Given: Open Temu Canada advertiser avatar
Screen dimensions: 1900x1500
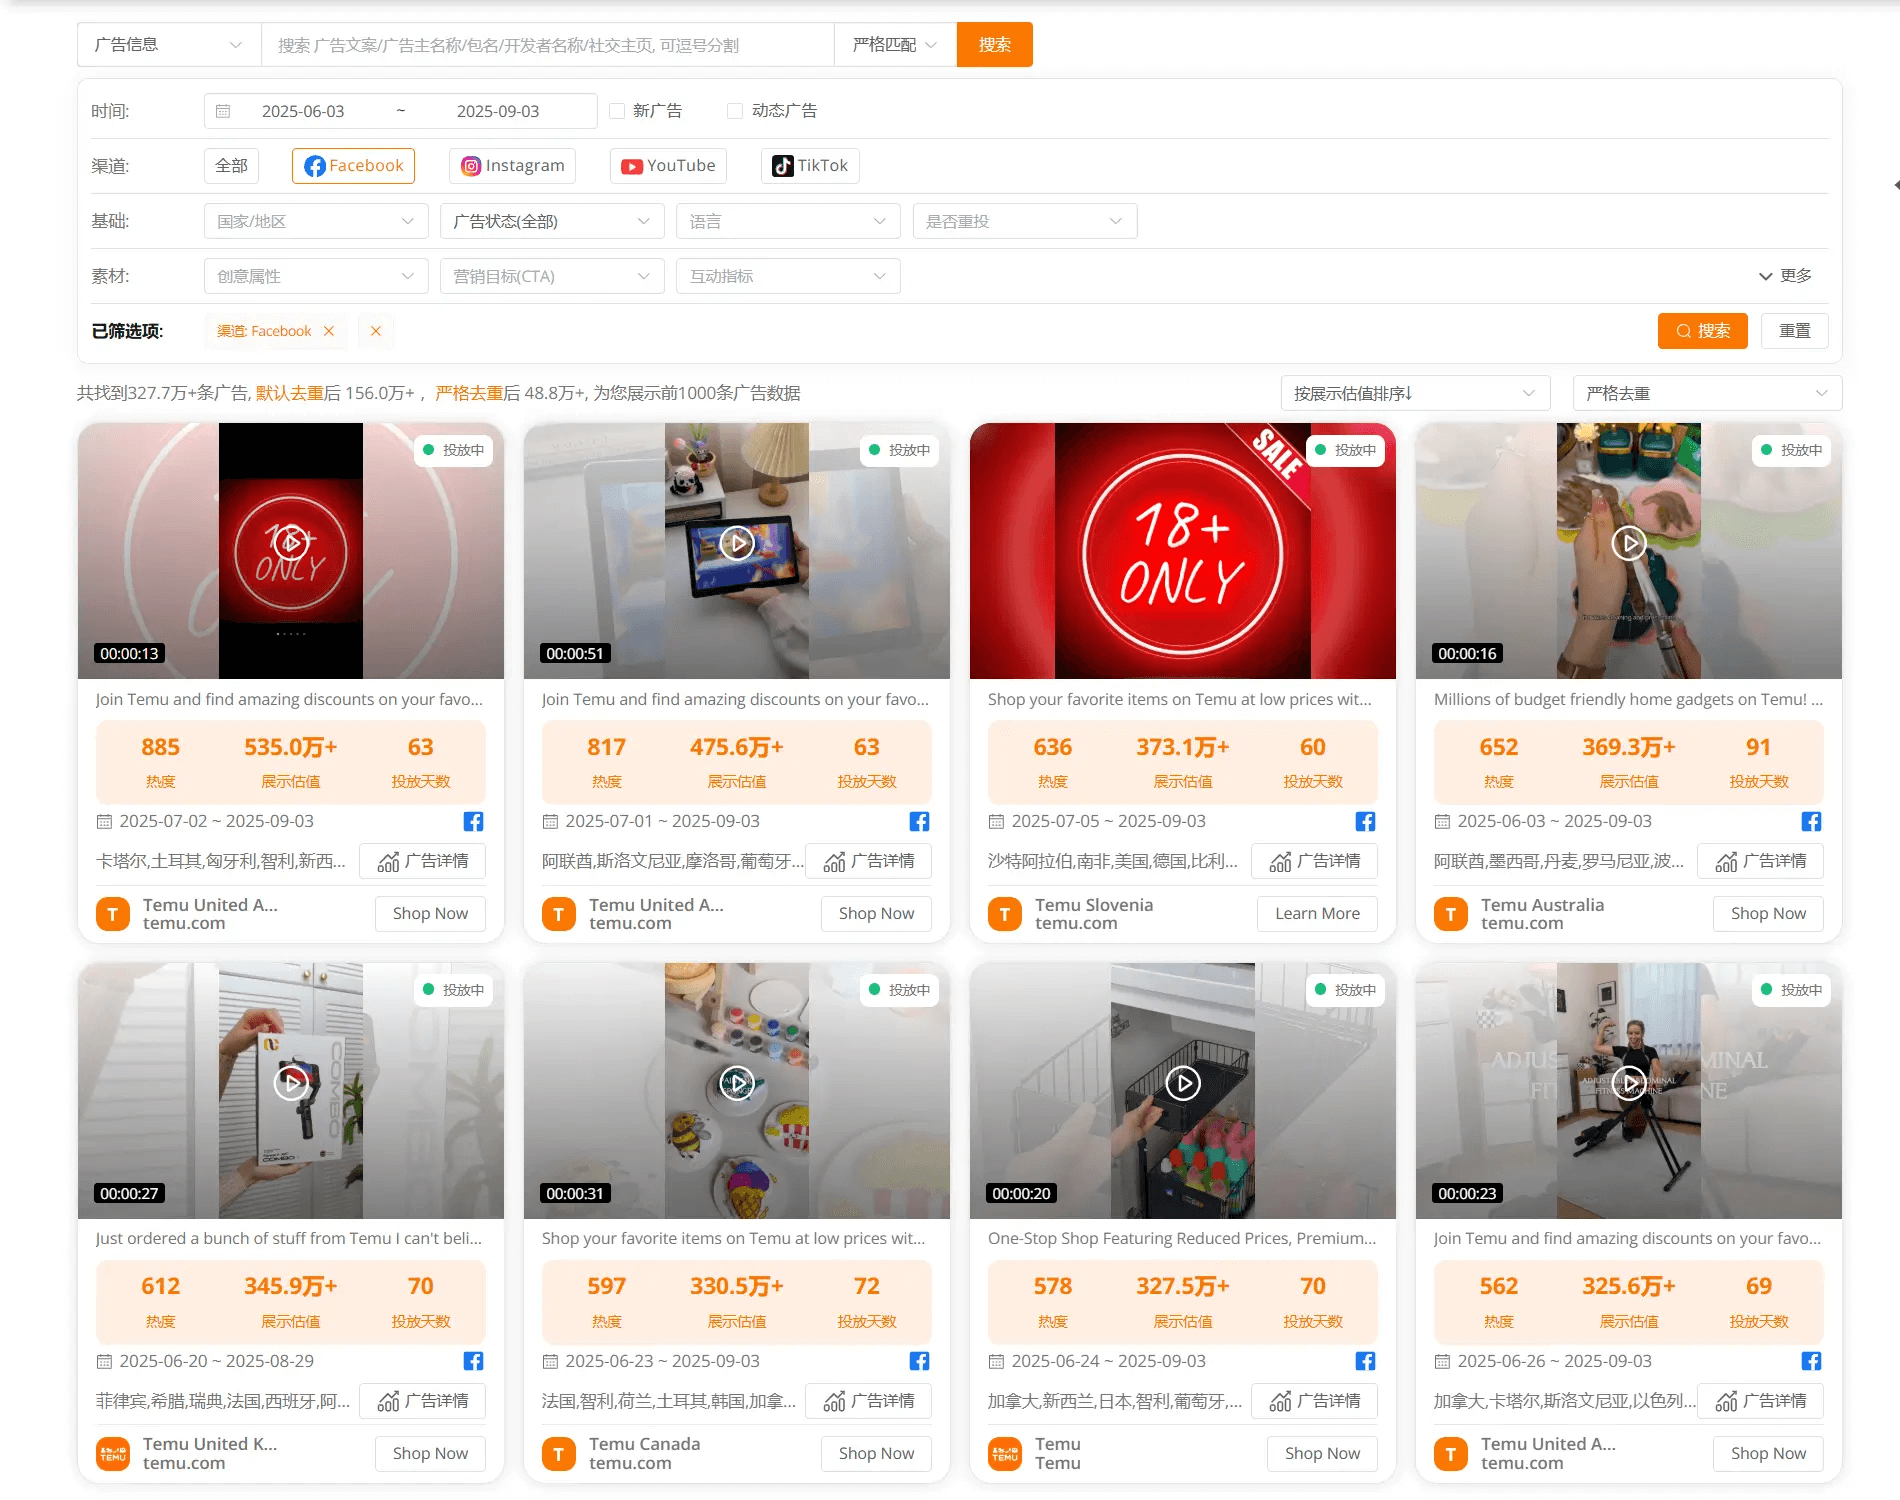Looking at the screenshot, I should click(559, 1454).
